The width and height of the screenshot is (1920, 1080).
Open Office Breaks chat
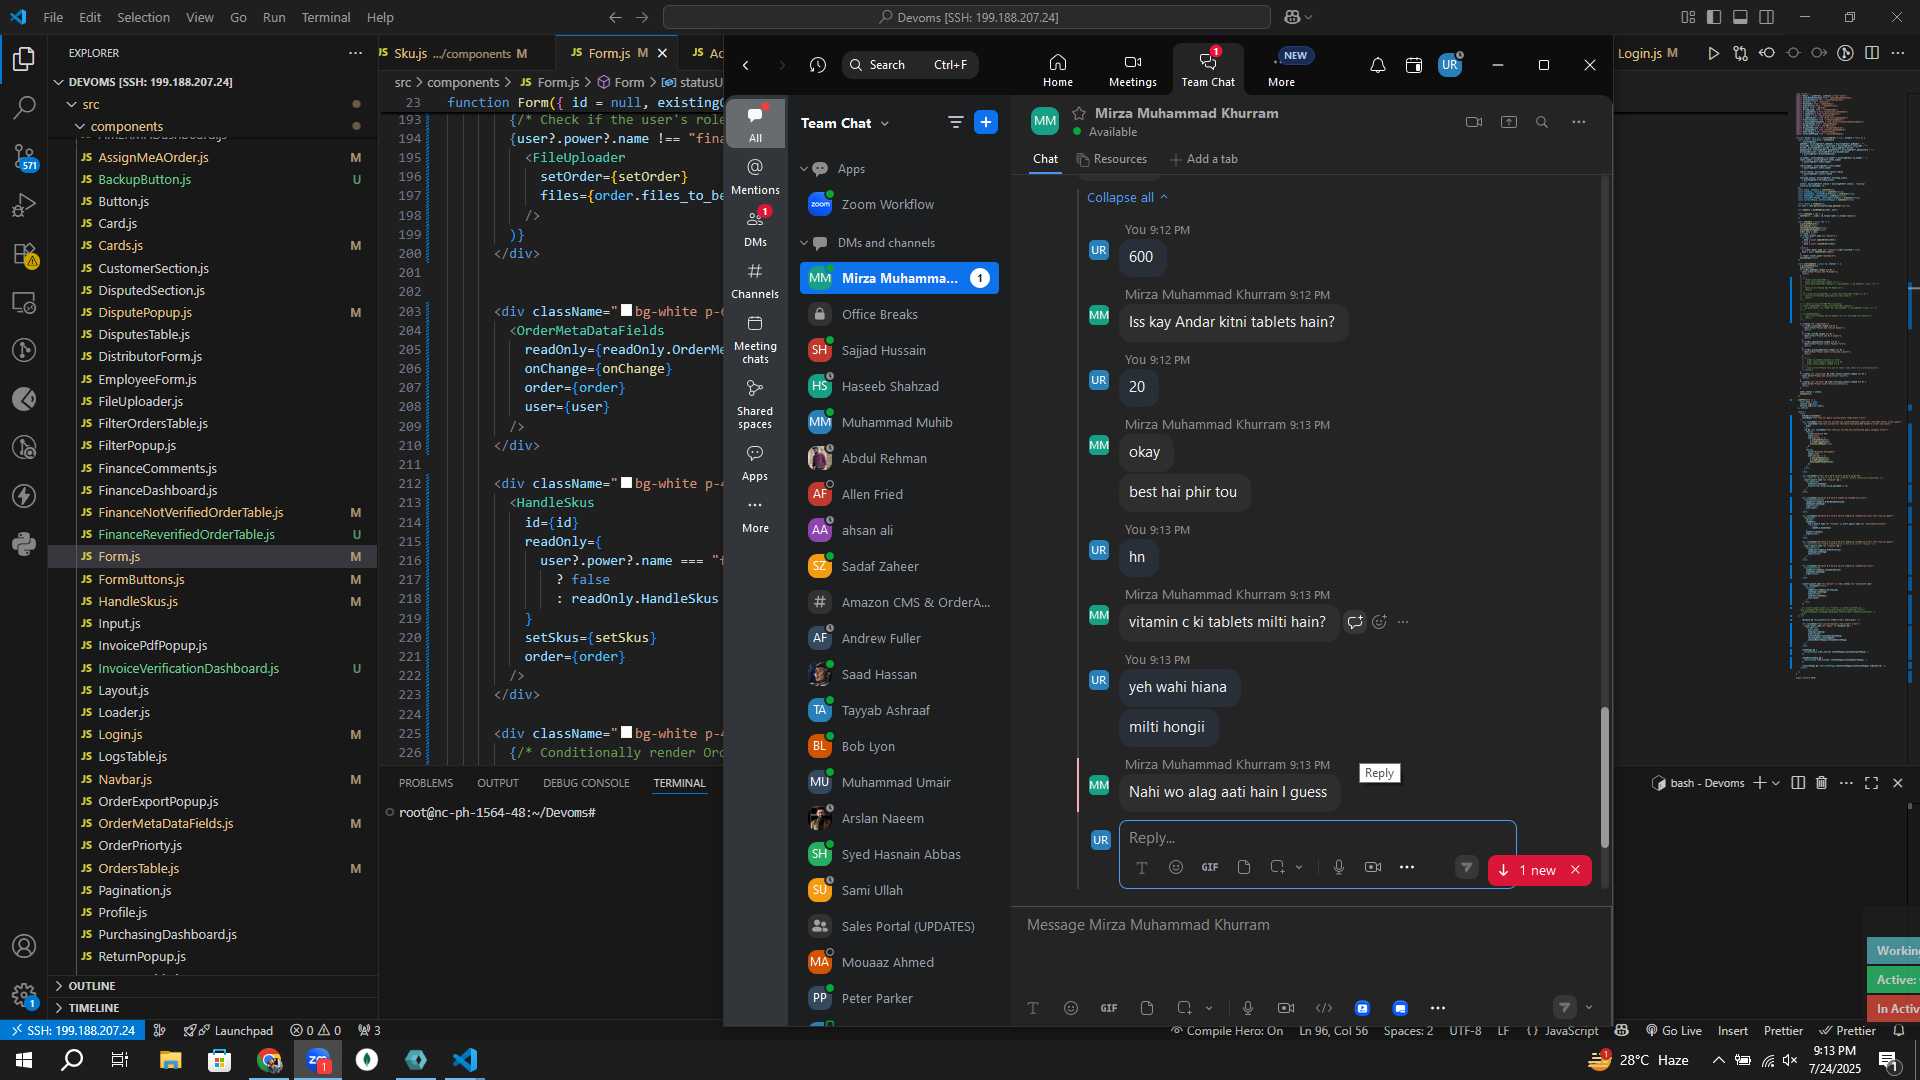point(899,314)
